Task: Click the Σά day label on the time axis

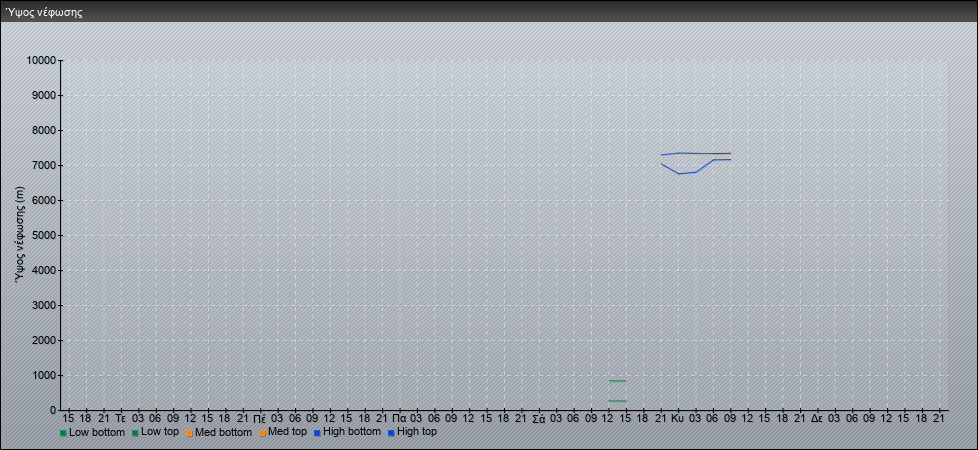Action: [539, 419]
